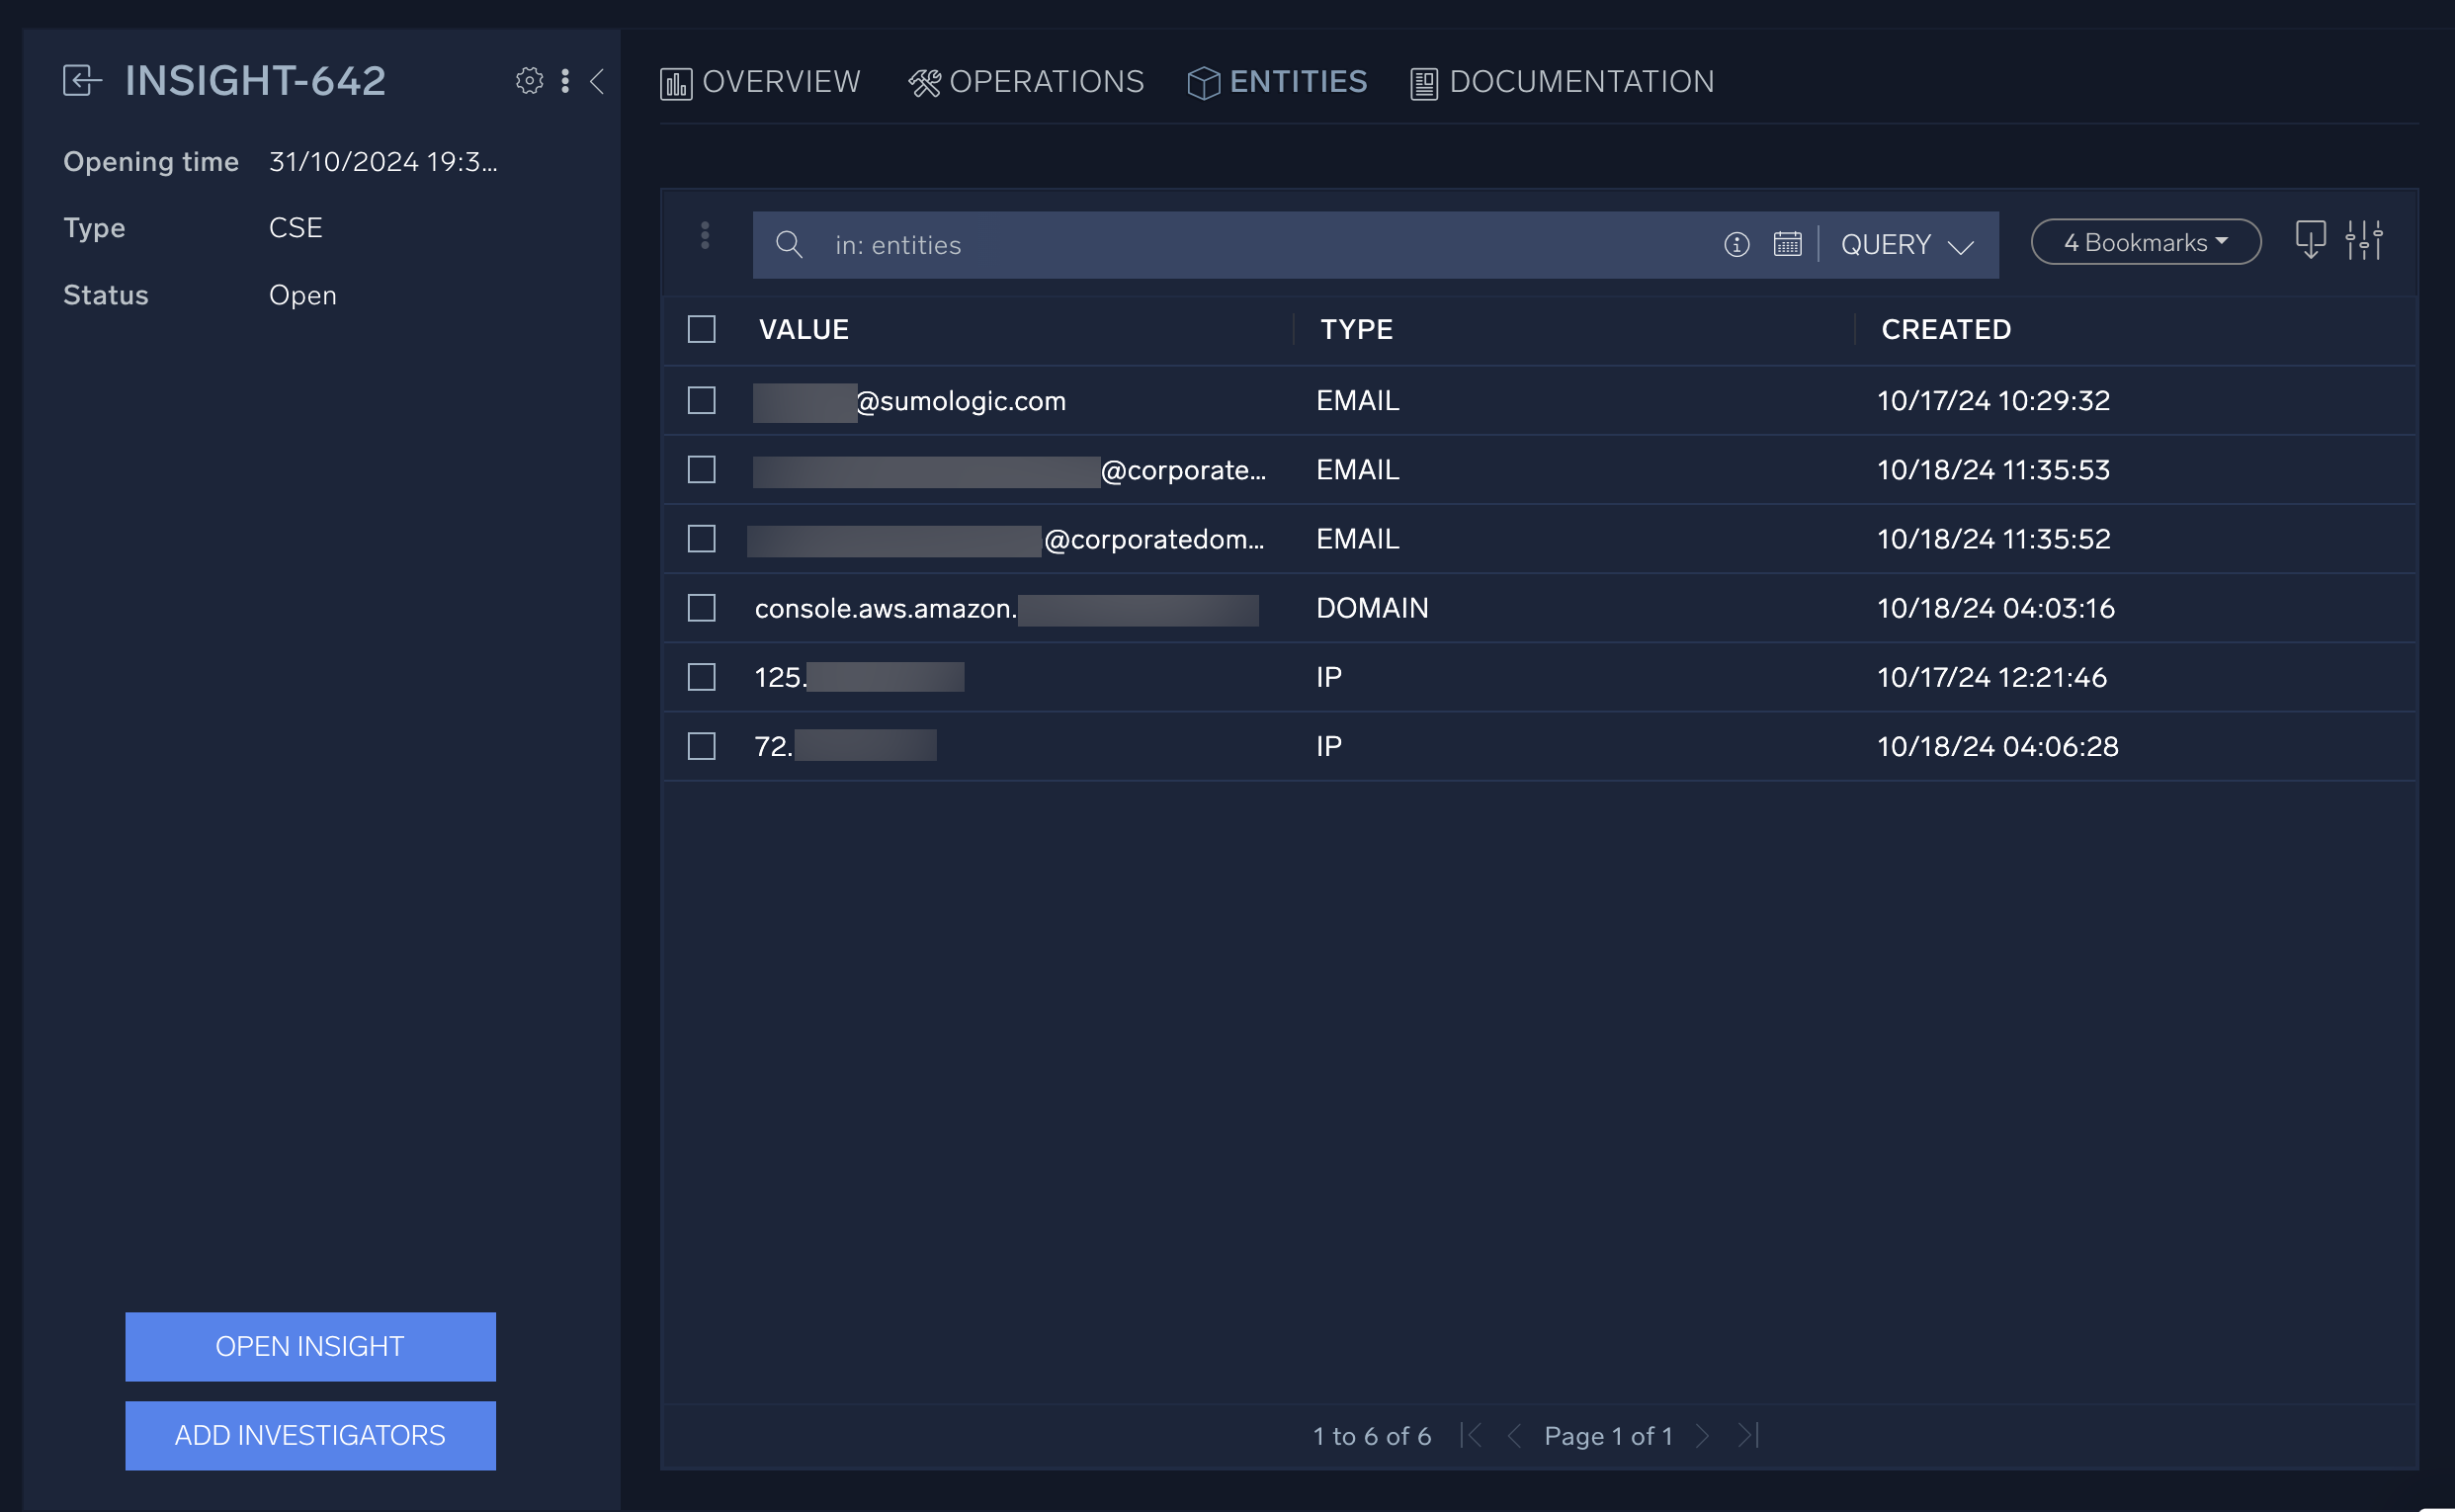Click the back arrow next to INSIGHT-642
The image size is (2455, 1512).
click(81, 80)
